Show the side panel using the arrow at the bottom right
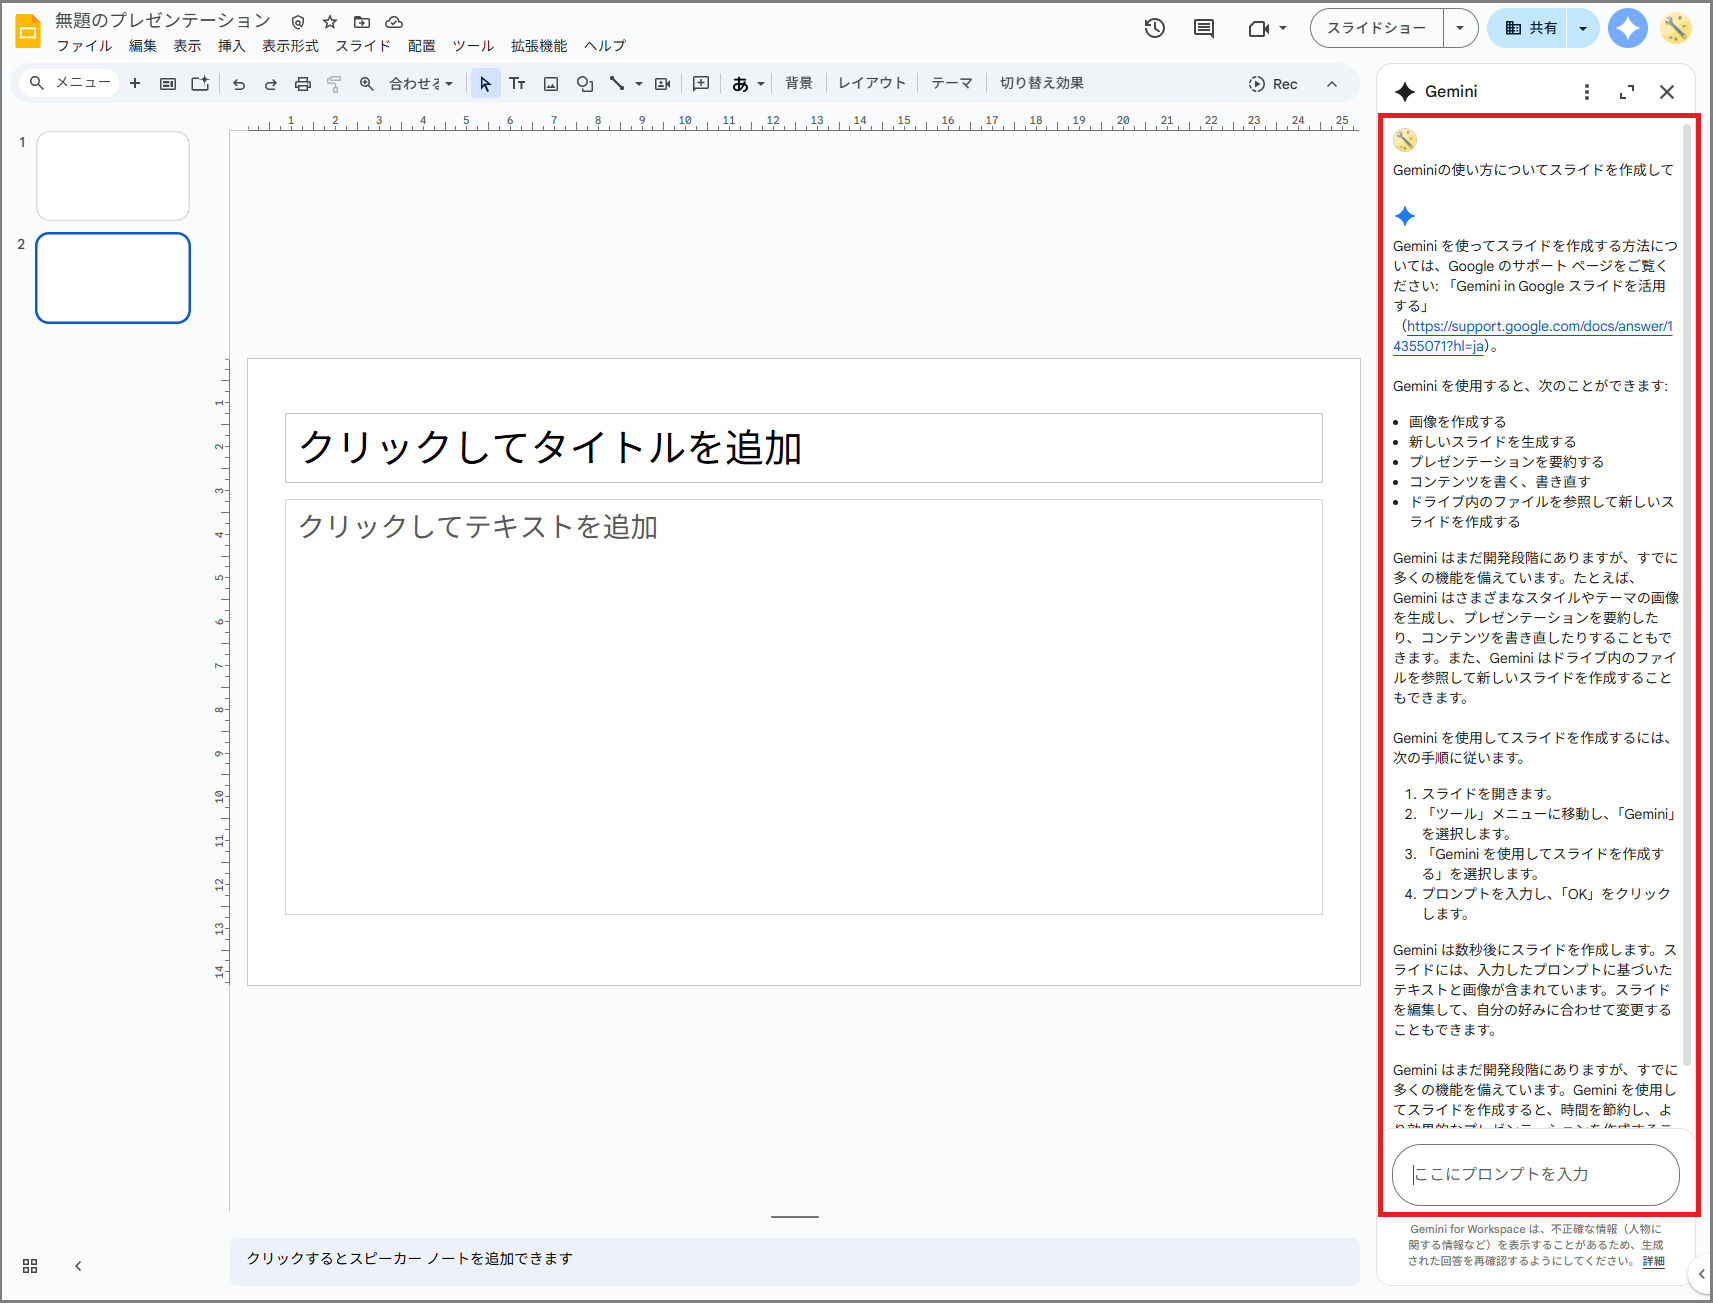The width and height of the screenshot is (1713, 1303). pos(1701,1274)
